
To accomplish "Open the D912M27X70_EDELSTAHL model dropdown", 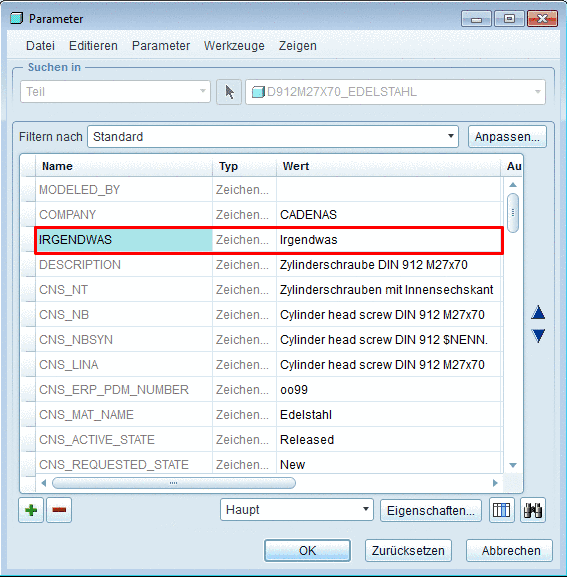I will tap(396, 92).
